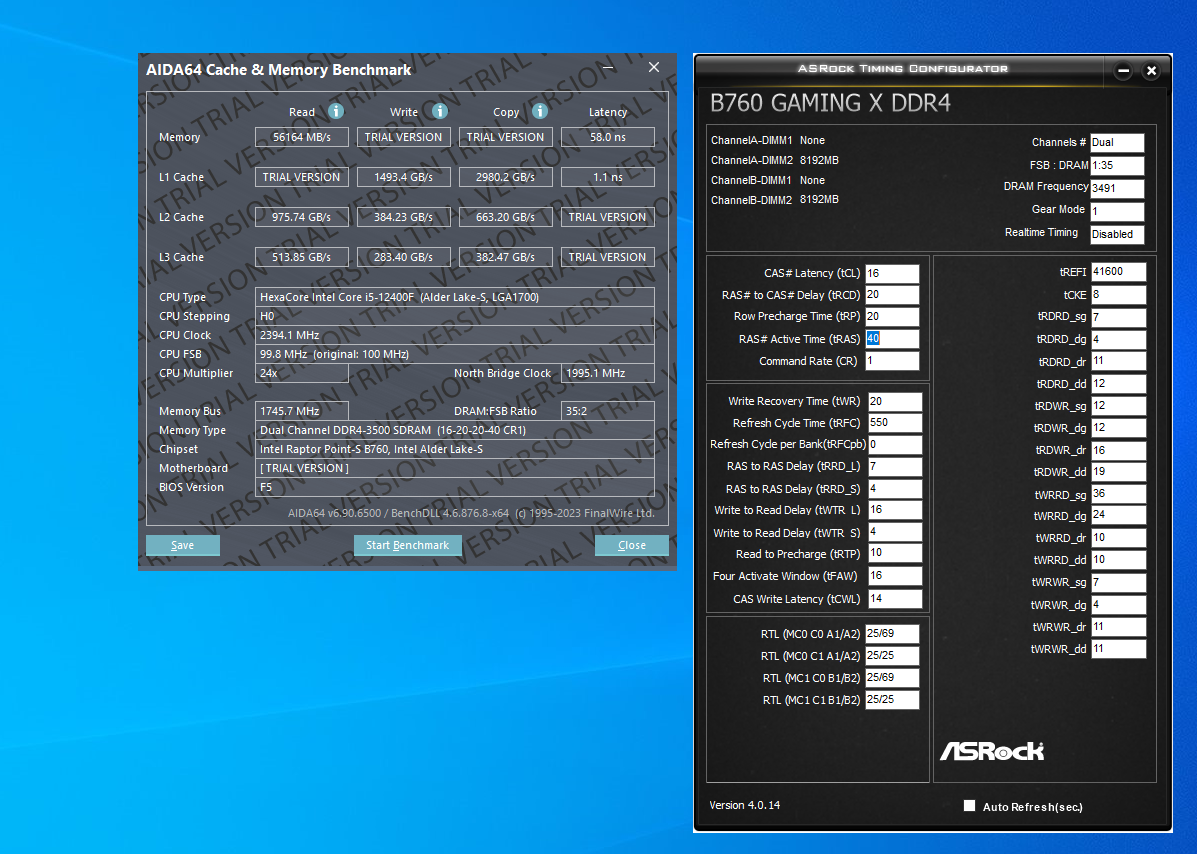Select the CAS Write Latency (tCWL) field
Image resolution: width=1197 pixels, height=854 pixels.
click(x=895, y=599)
